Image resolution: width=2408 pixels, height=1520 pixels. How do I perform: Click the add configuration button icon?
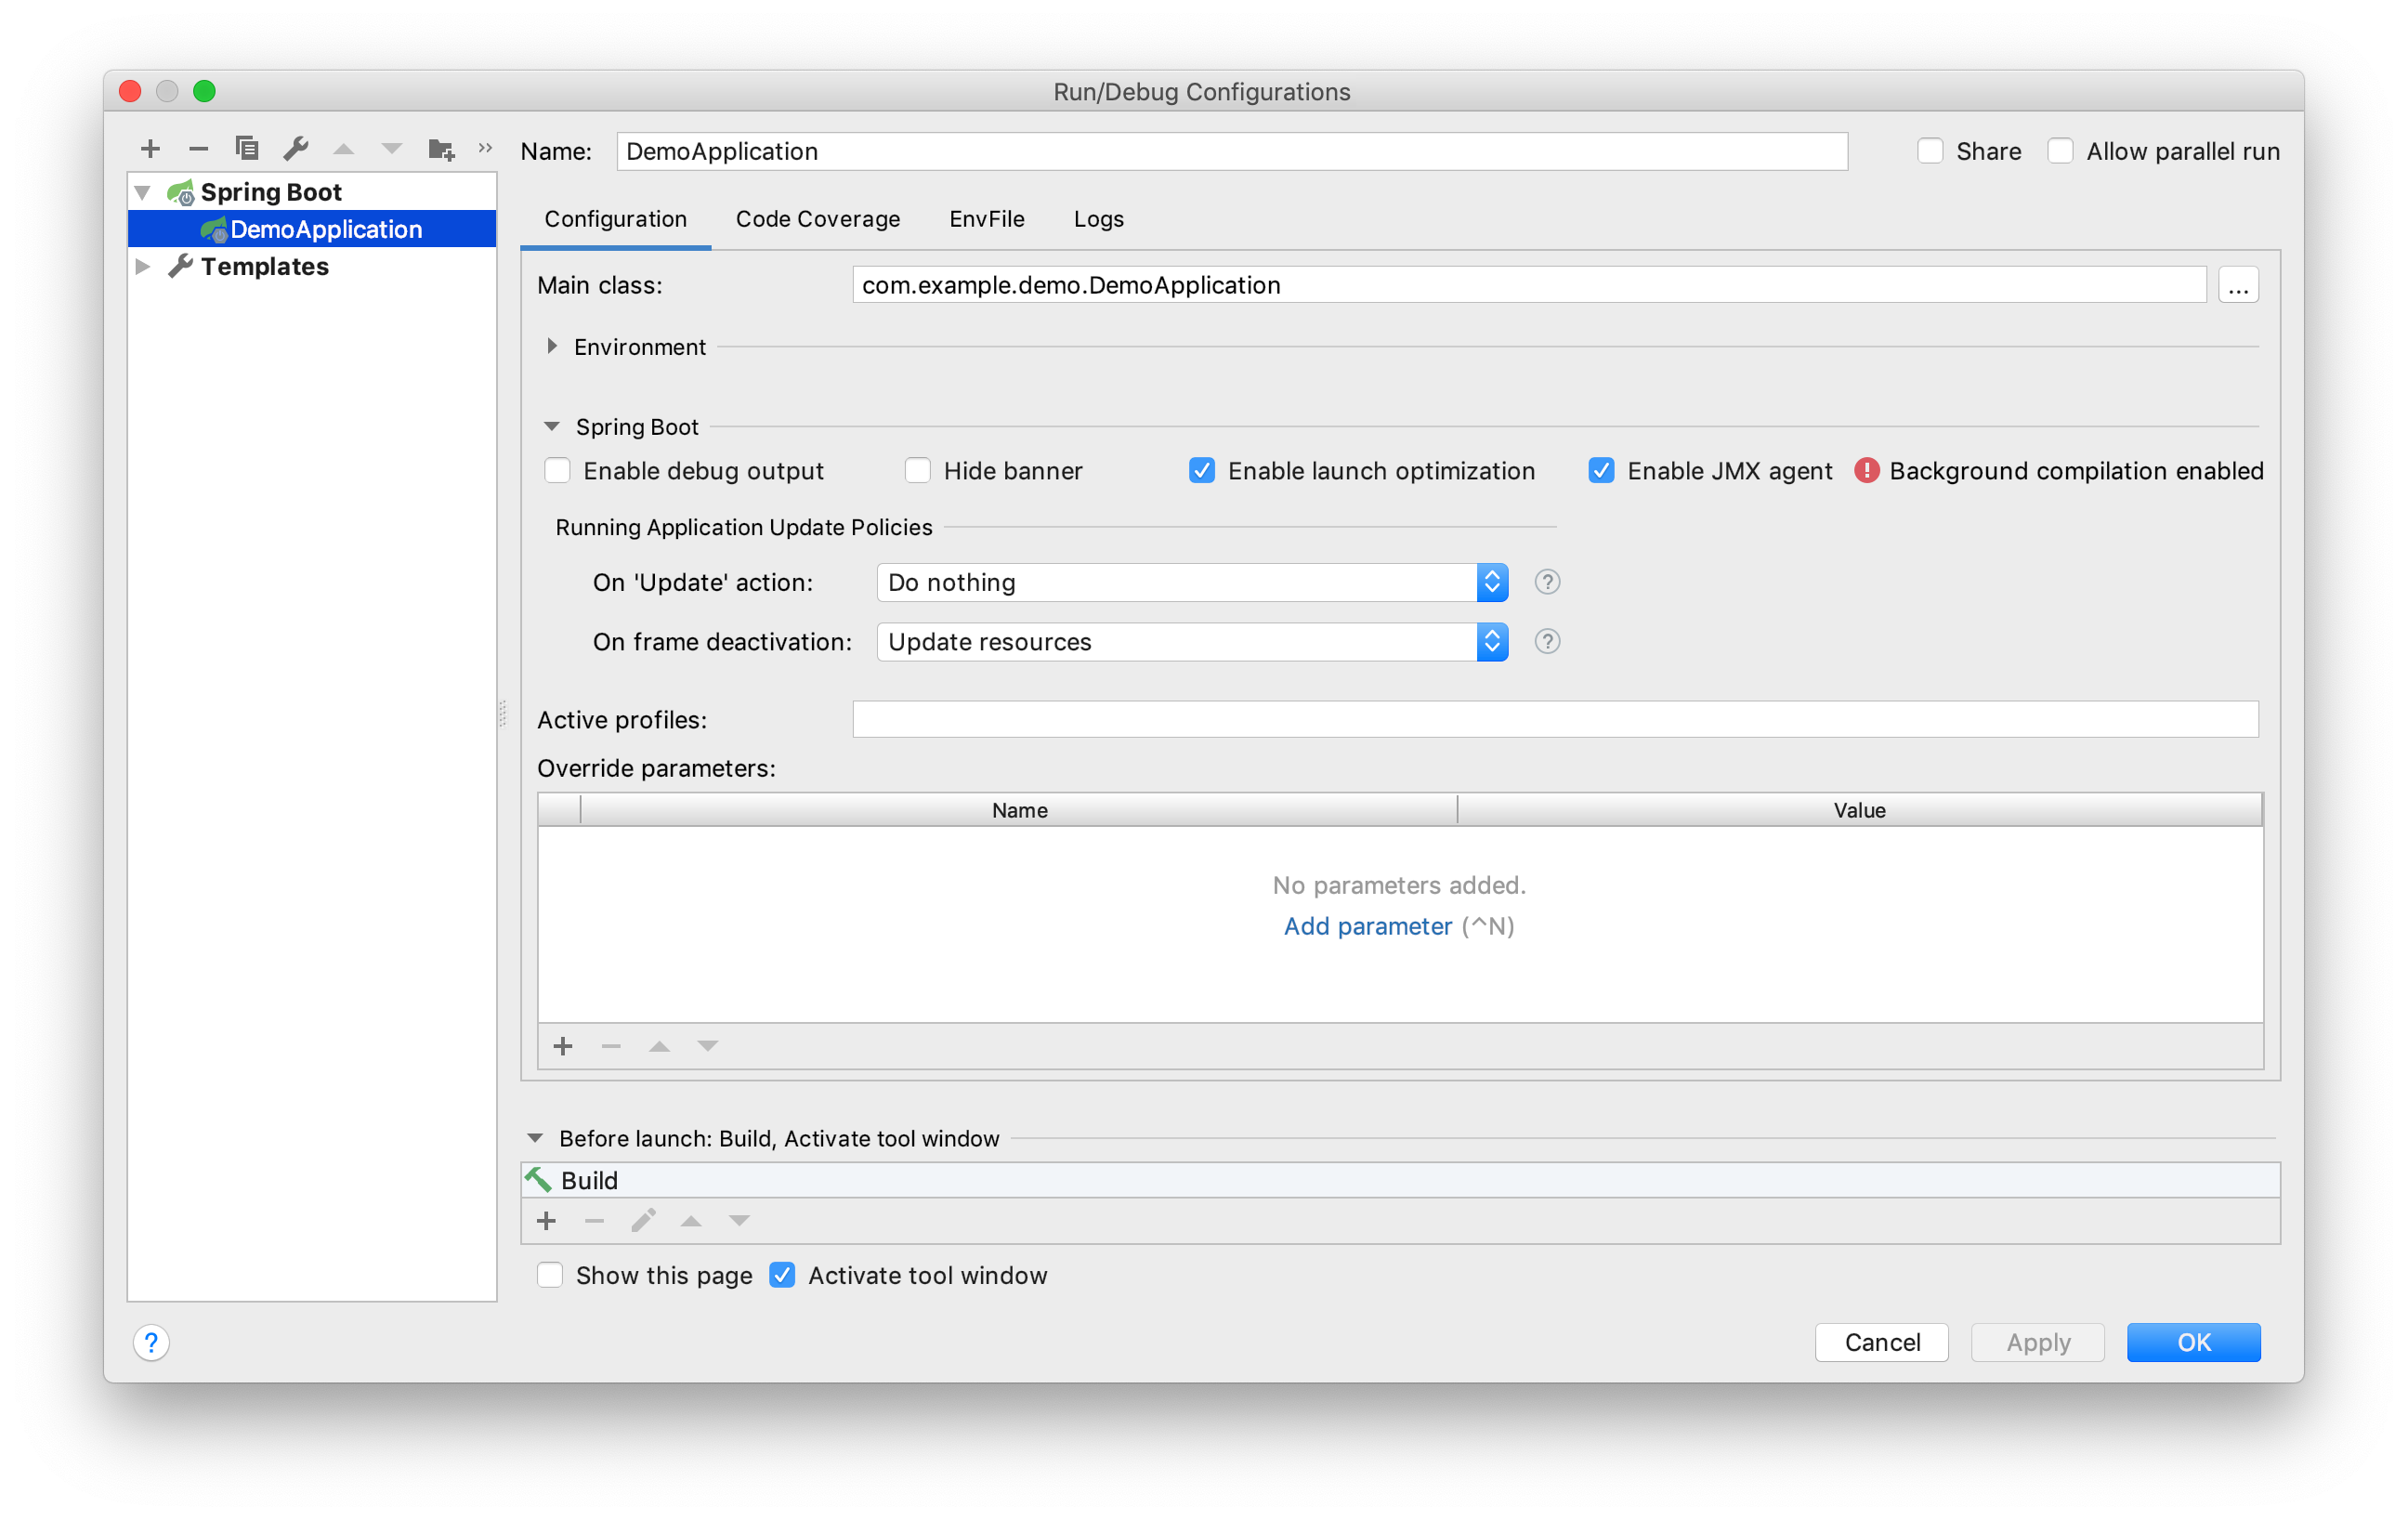[152, 147]
